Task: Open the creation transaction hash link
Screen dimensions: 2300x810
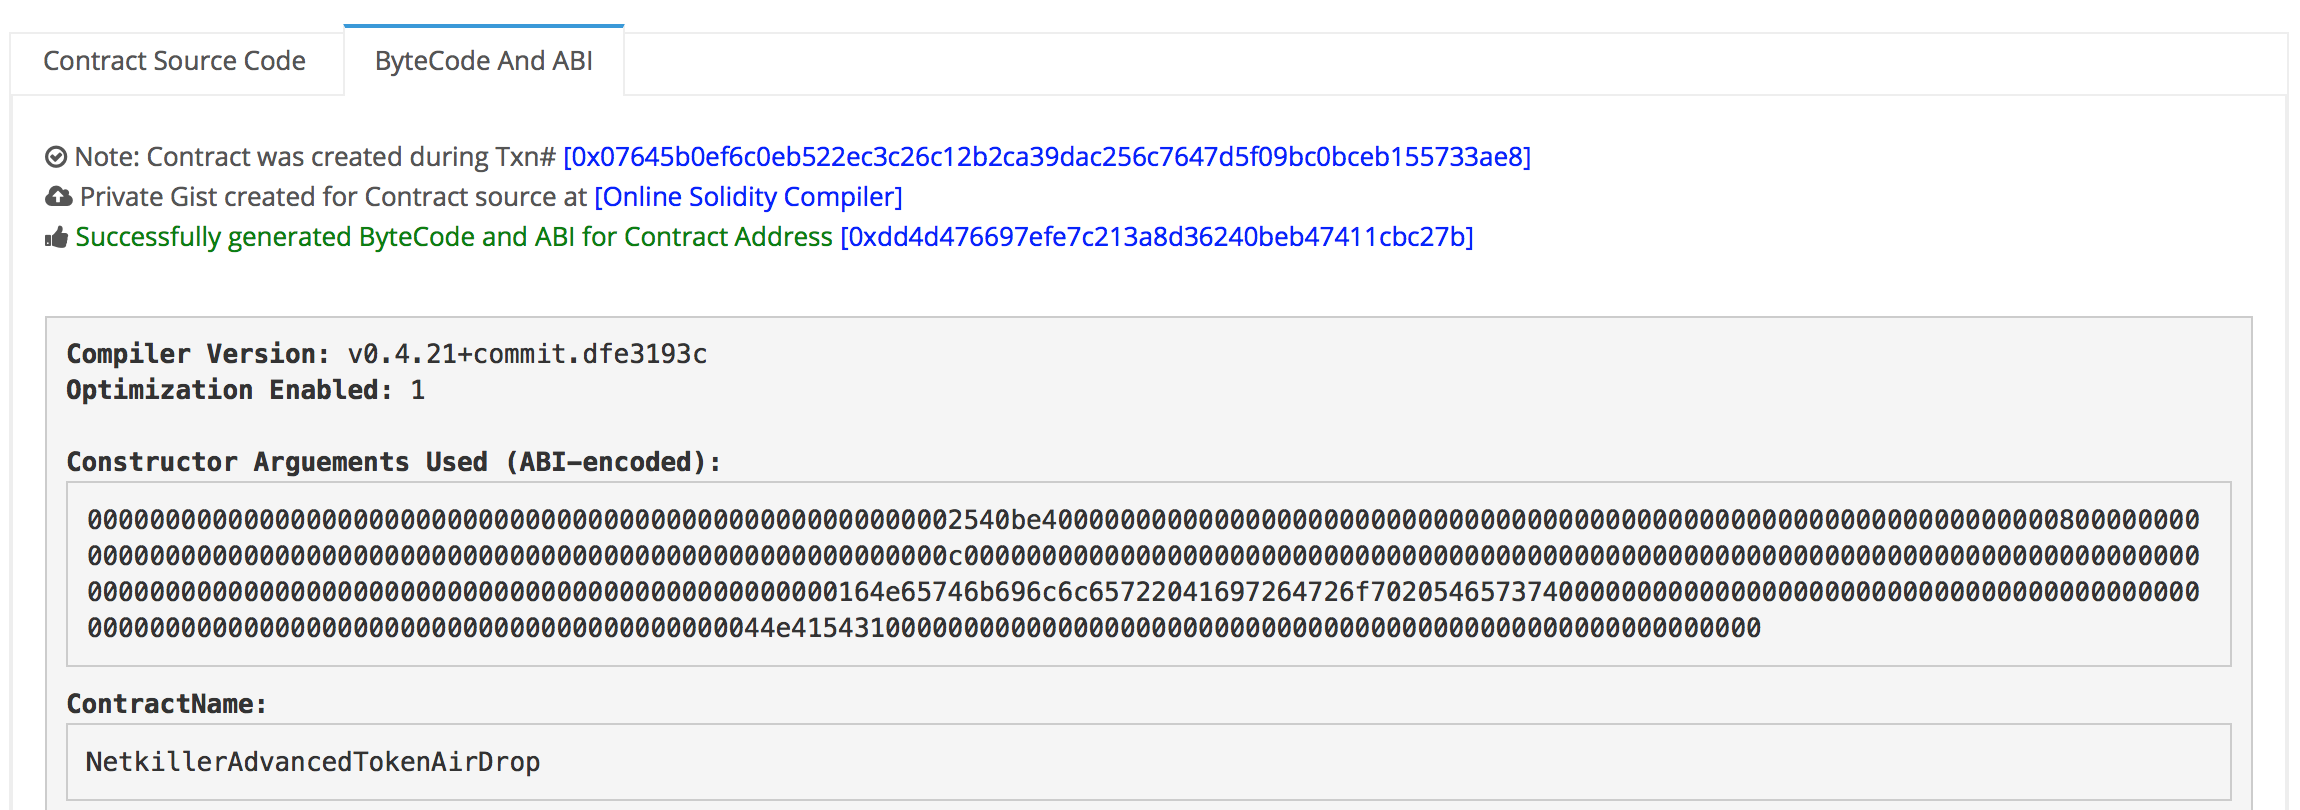Action: click(1046, 157)
